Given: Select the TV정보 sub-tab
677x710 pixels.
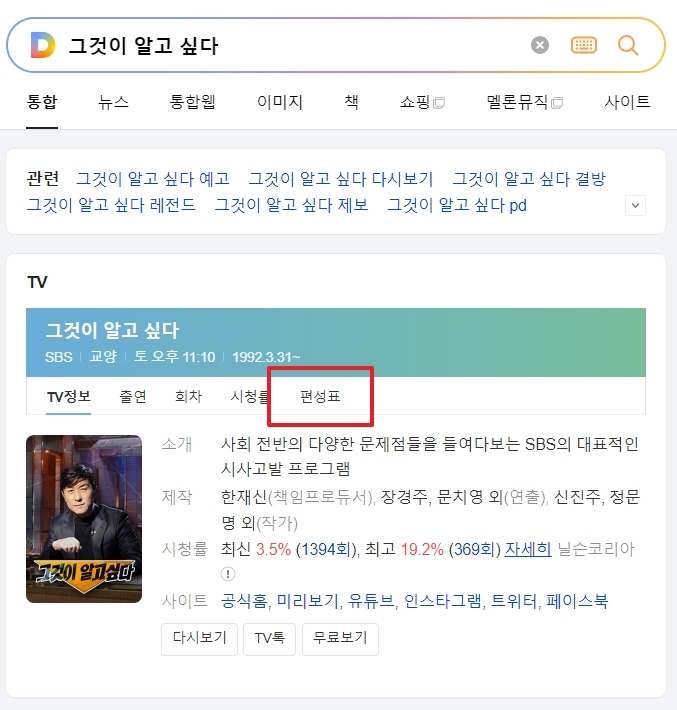Looking at the screenshot, I should pos(69,397).
